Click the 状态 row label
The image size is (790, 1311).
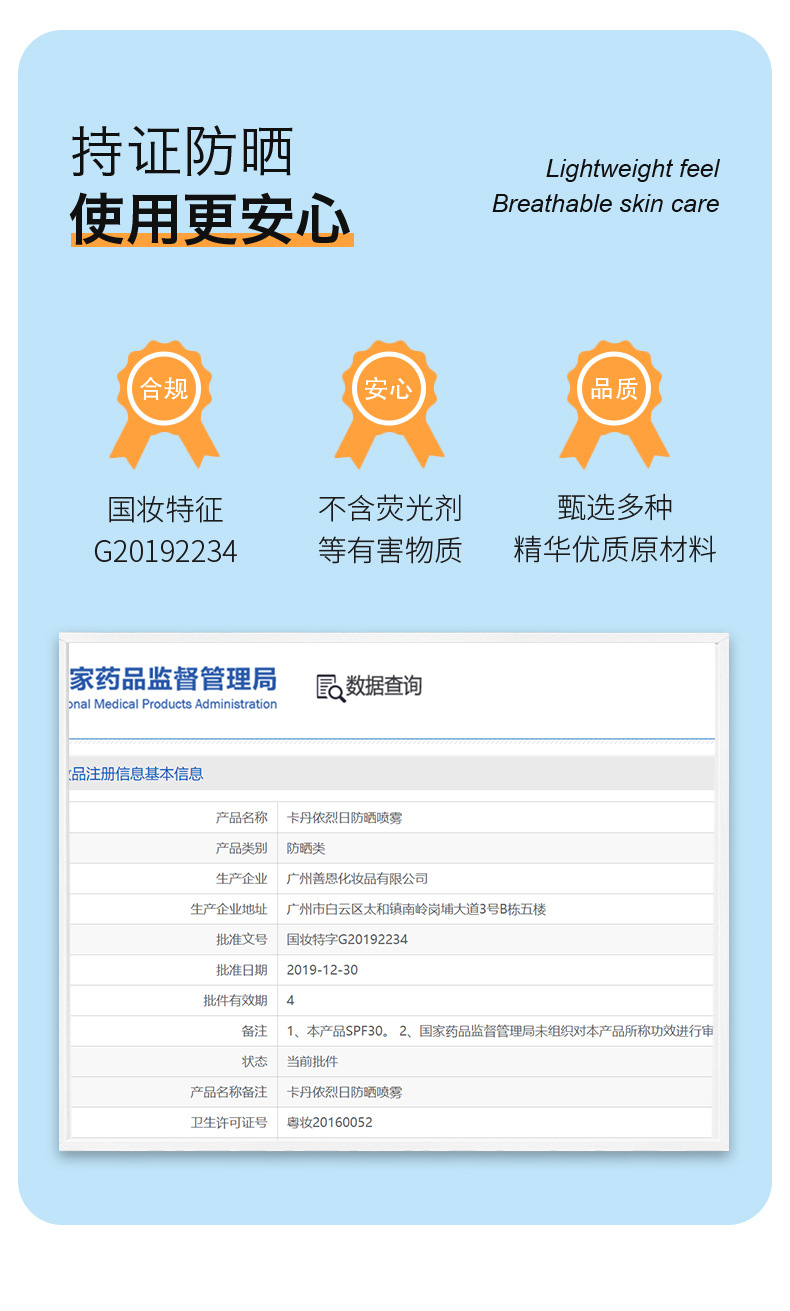point(254,1061)
